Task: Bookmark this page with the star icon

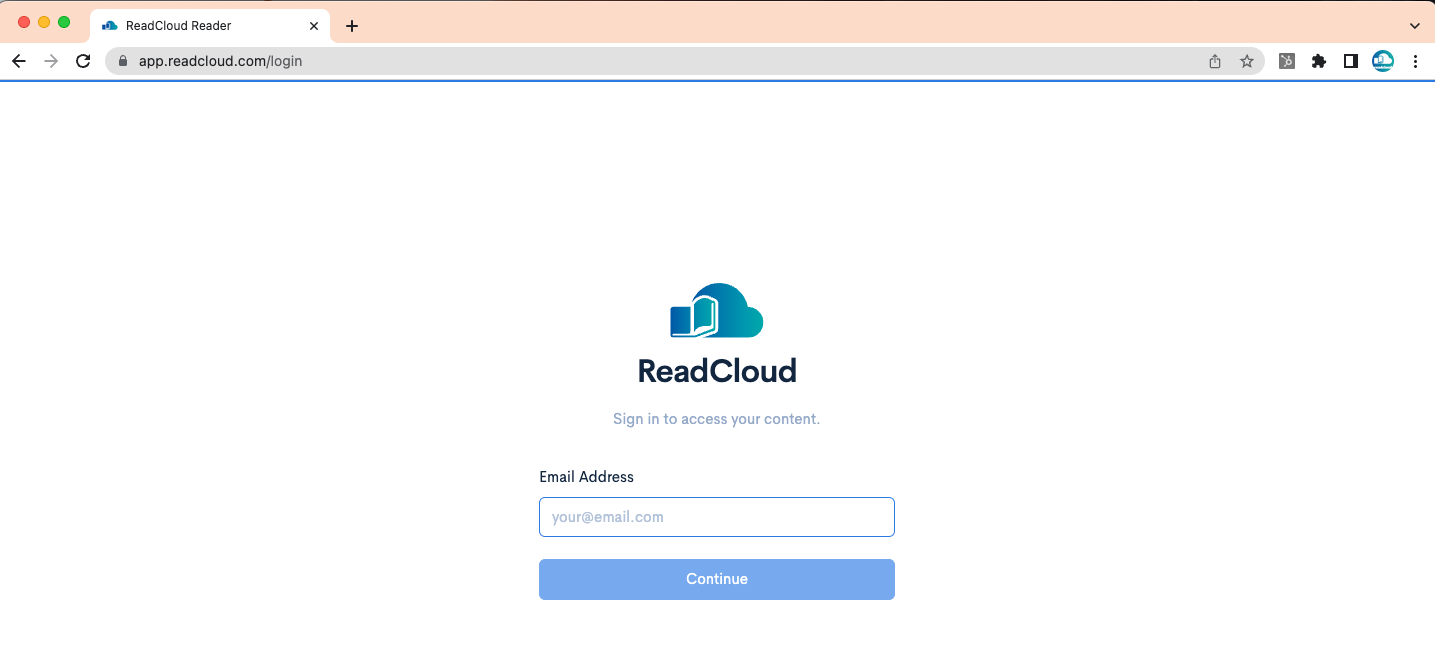Action: tap(1247, 61)
